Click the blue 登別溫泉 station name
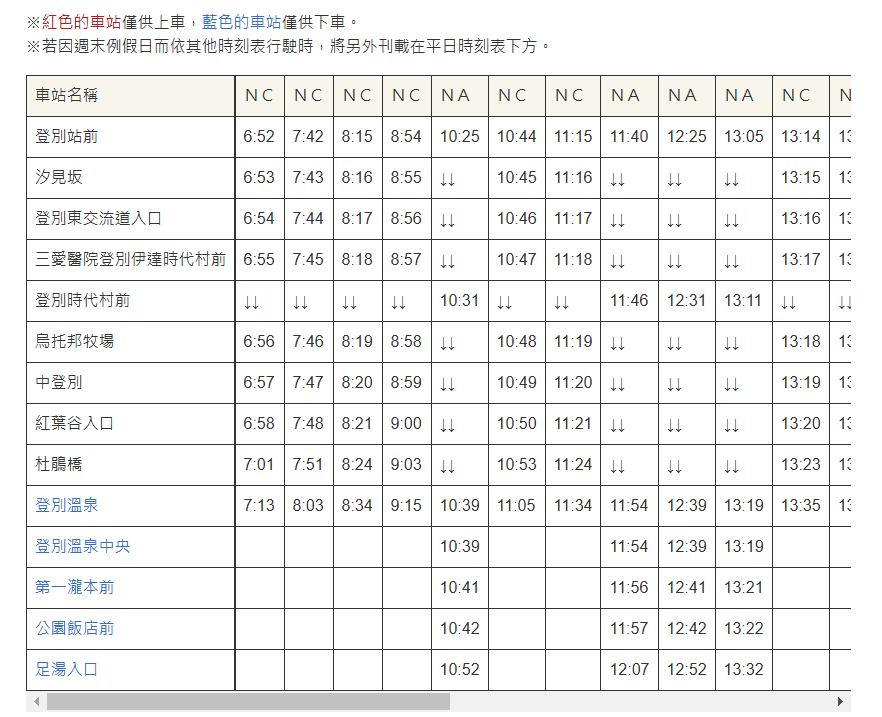This screenshot has height=717, width=882. point(67,506)
